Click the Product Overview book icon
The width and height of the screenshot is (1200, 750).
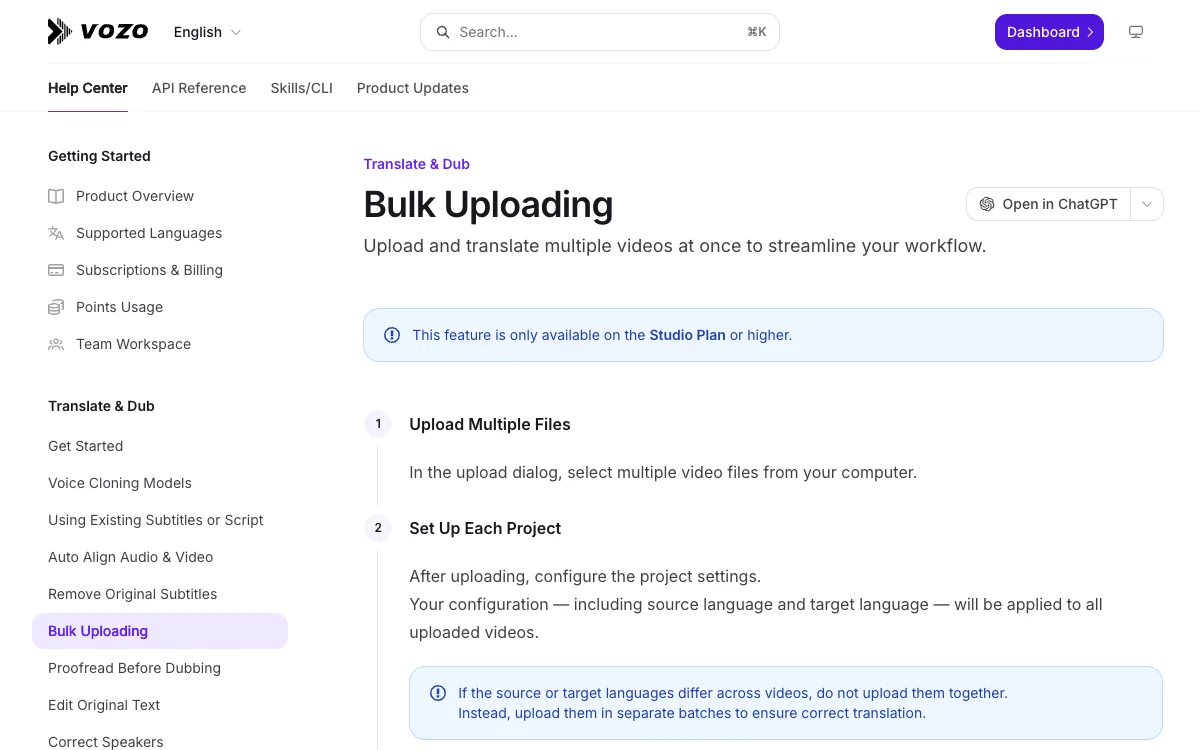pyautogui.click(x=56, y=196)
